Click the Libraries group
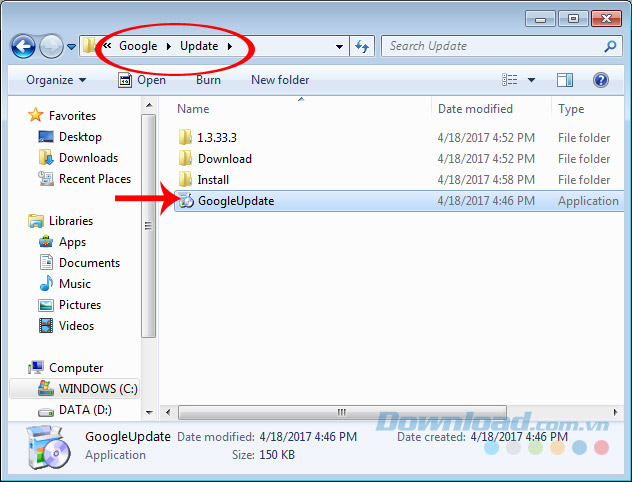Screen dimensions: 632x482 tap(60, 221)
